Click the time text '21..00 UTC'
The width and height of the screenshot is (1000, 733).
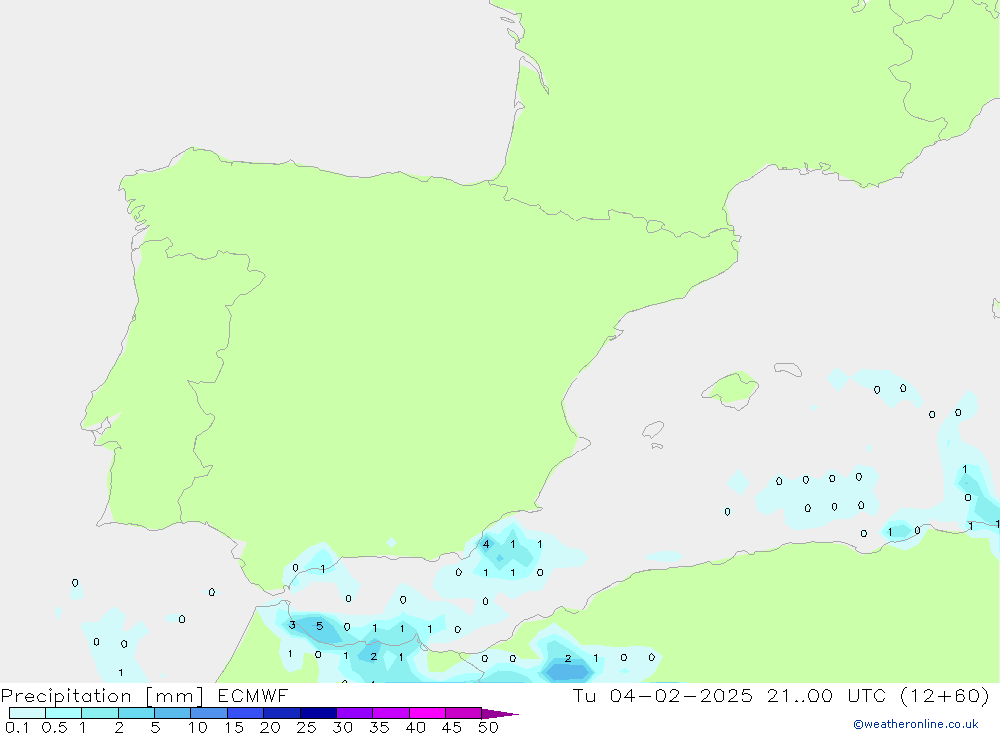click(827, 695)
